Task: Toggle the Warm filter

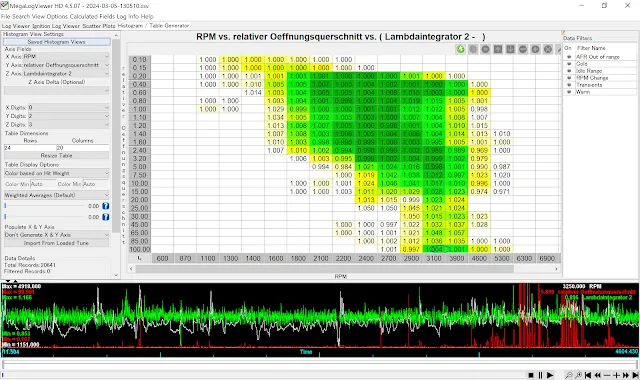Action: pos(569,92)
